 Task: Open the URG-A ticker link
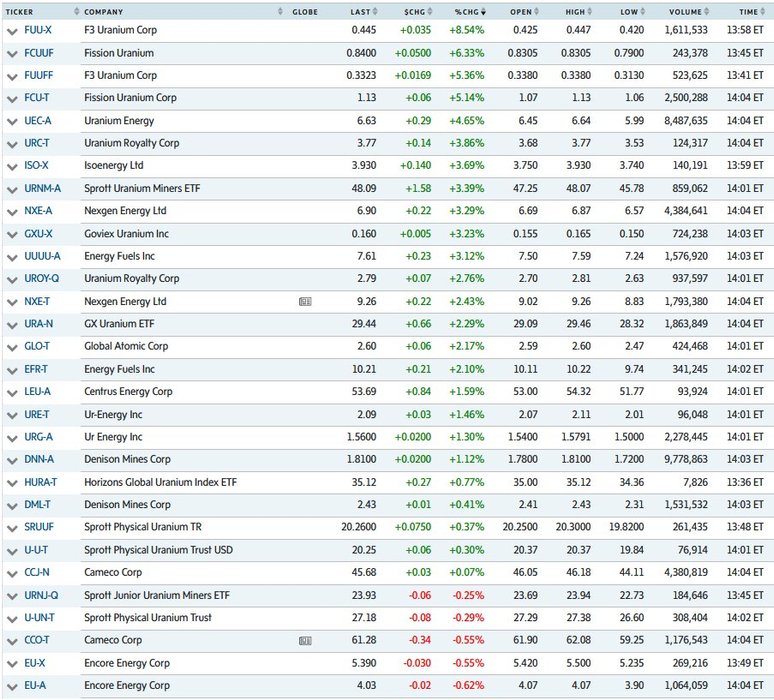pyautogui.click(x=39, y=437)
